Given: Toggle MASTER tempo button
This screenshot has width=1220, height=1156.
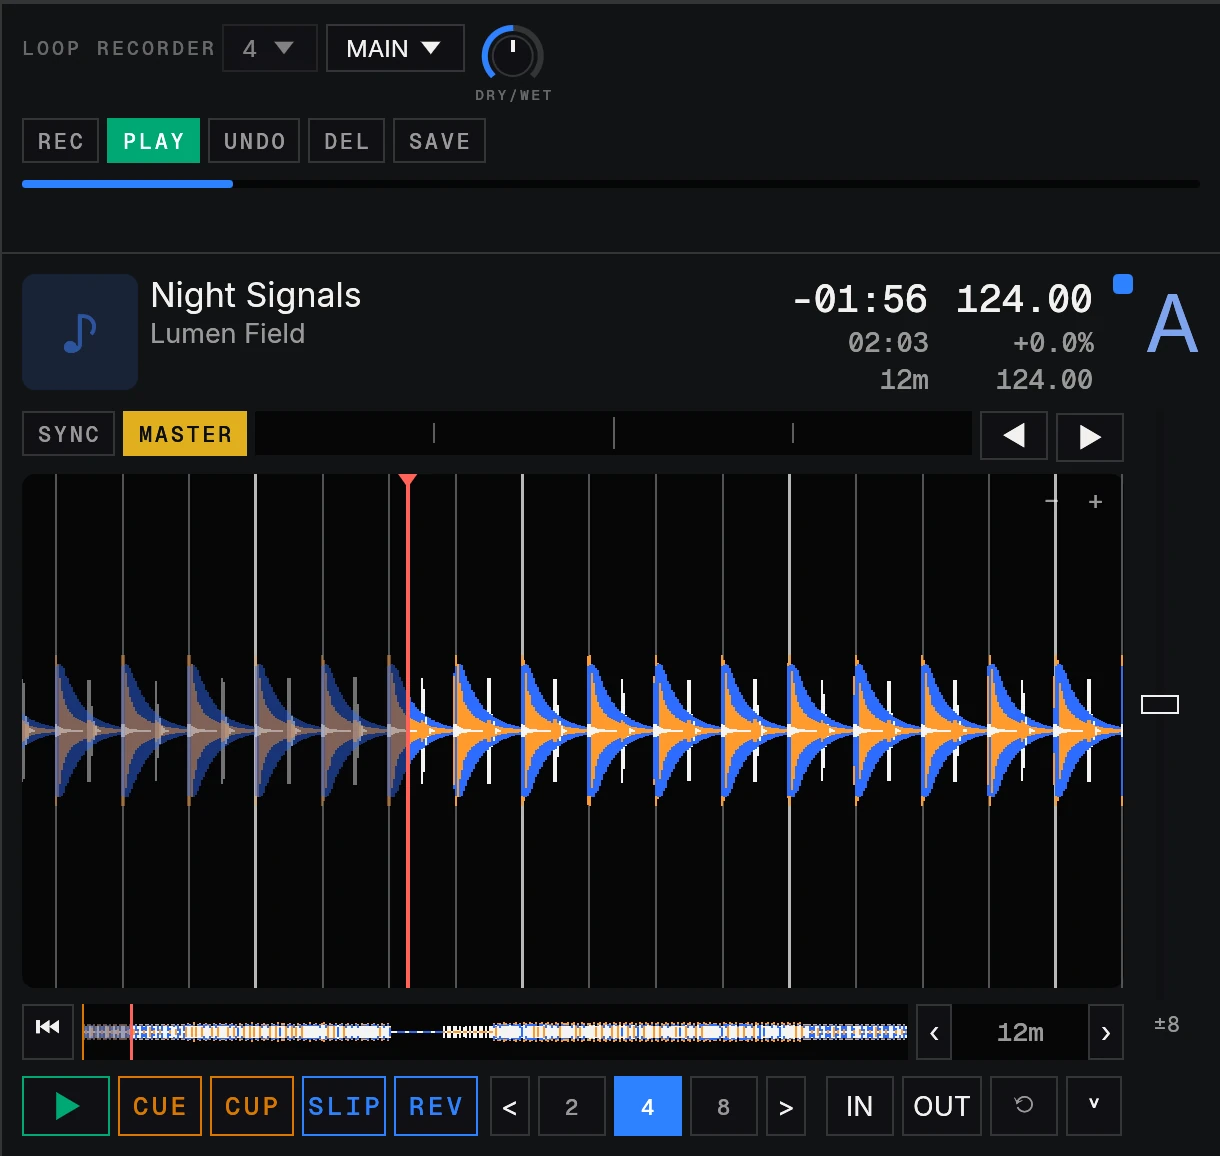Looking at the screenshot, I should (185, 434).
